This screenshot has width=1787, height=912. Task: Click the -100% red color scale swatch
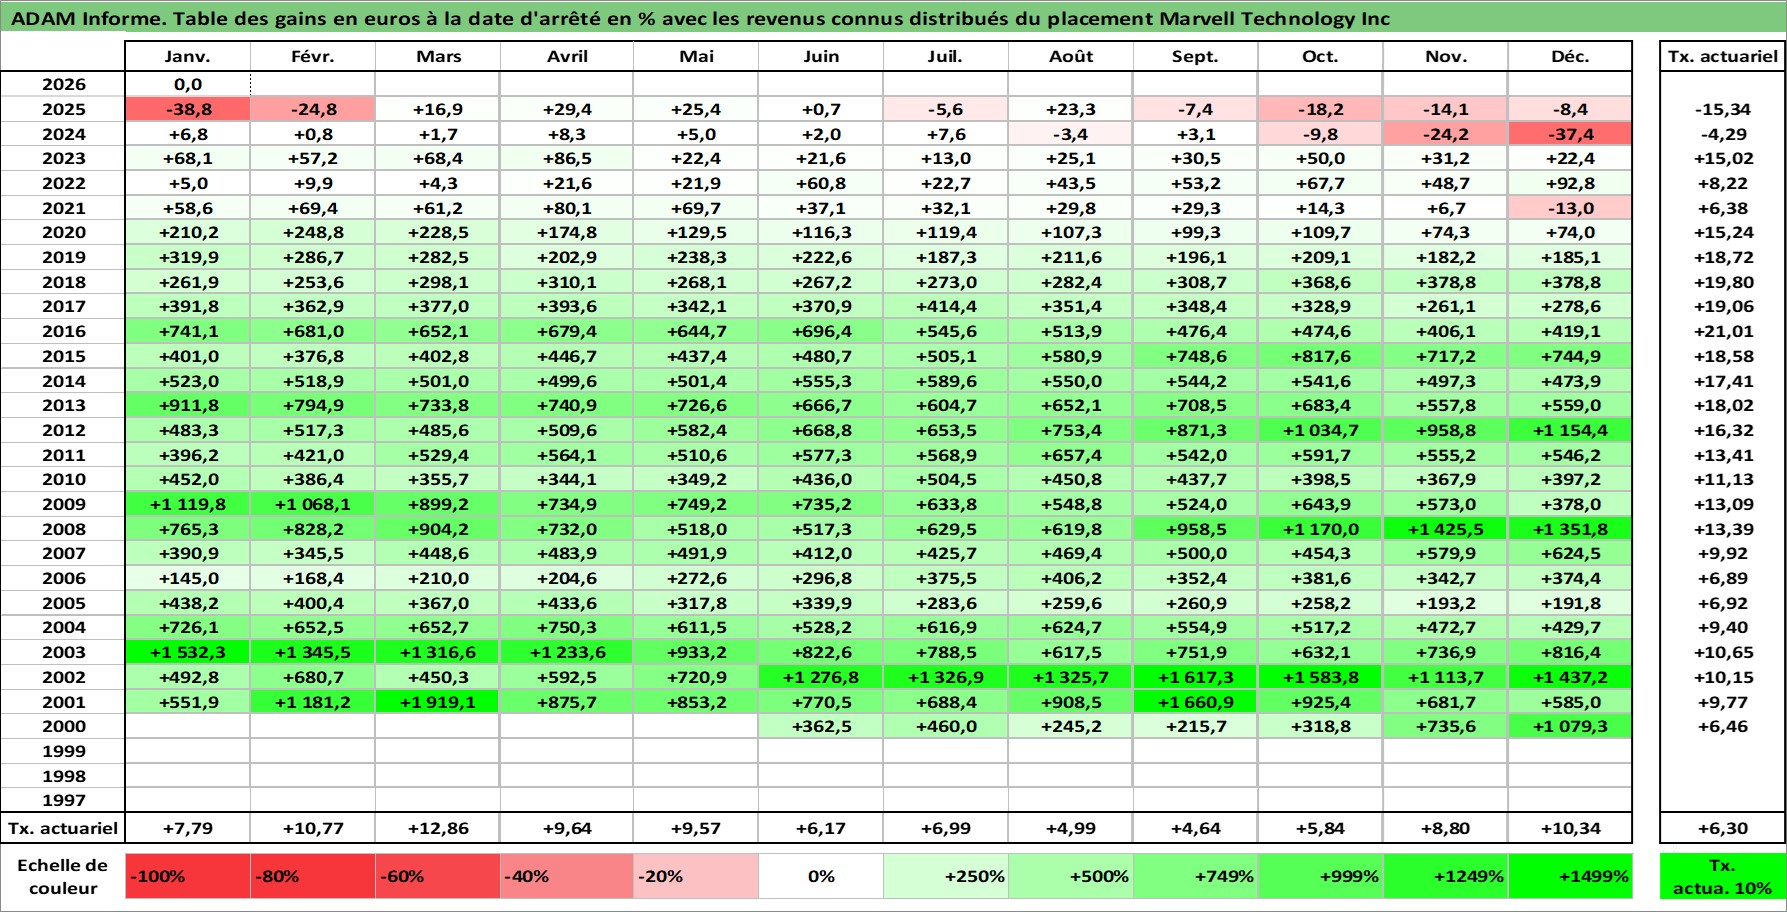188,876
